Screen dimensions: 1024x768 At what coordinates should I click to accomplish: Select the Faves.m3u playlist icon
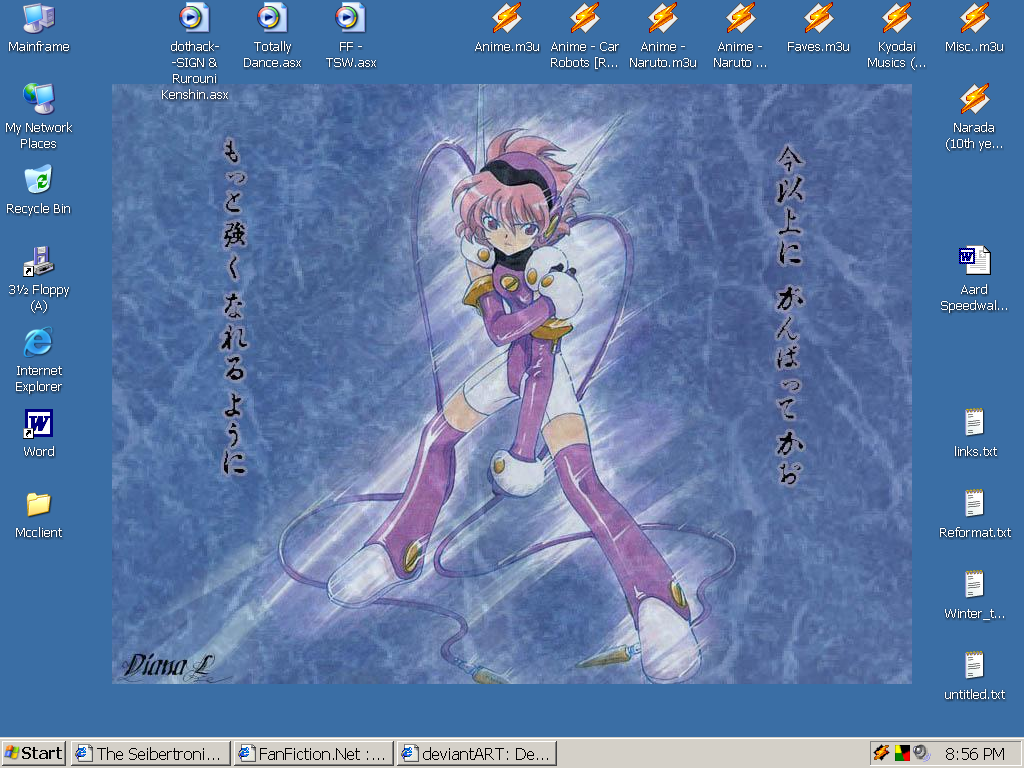(x=818, y=18)
